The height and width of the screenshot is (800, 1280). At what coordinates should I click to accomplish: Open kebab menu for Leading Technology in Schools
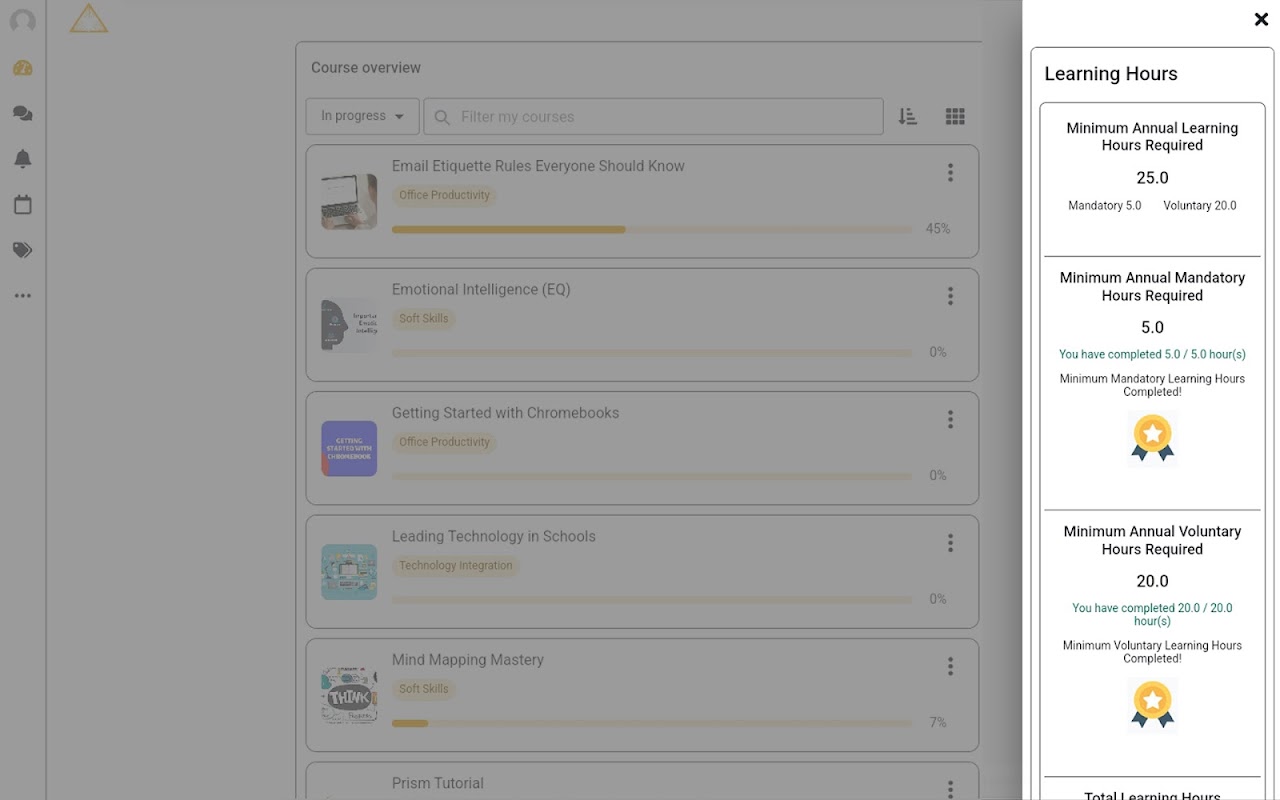(x=950, y=543)
